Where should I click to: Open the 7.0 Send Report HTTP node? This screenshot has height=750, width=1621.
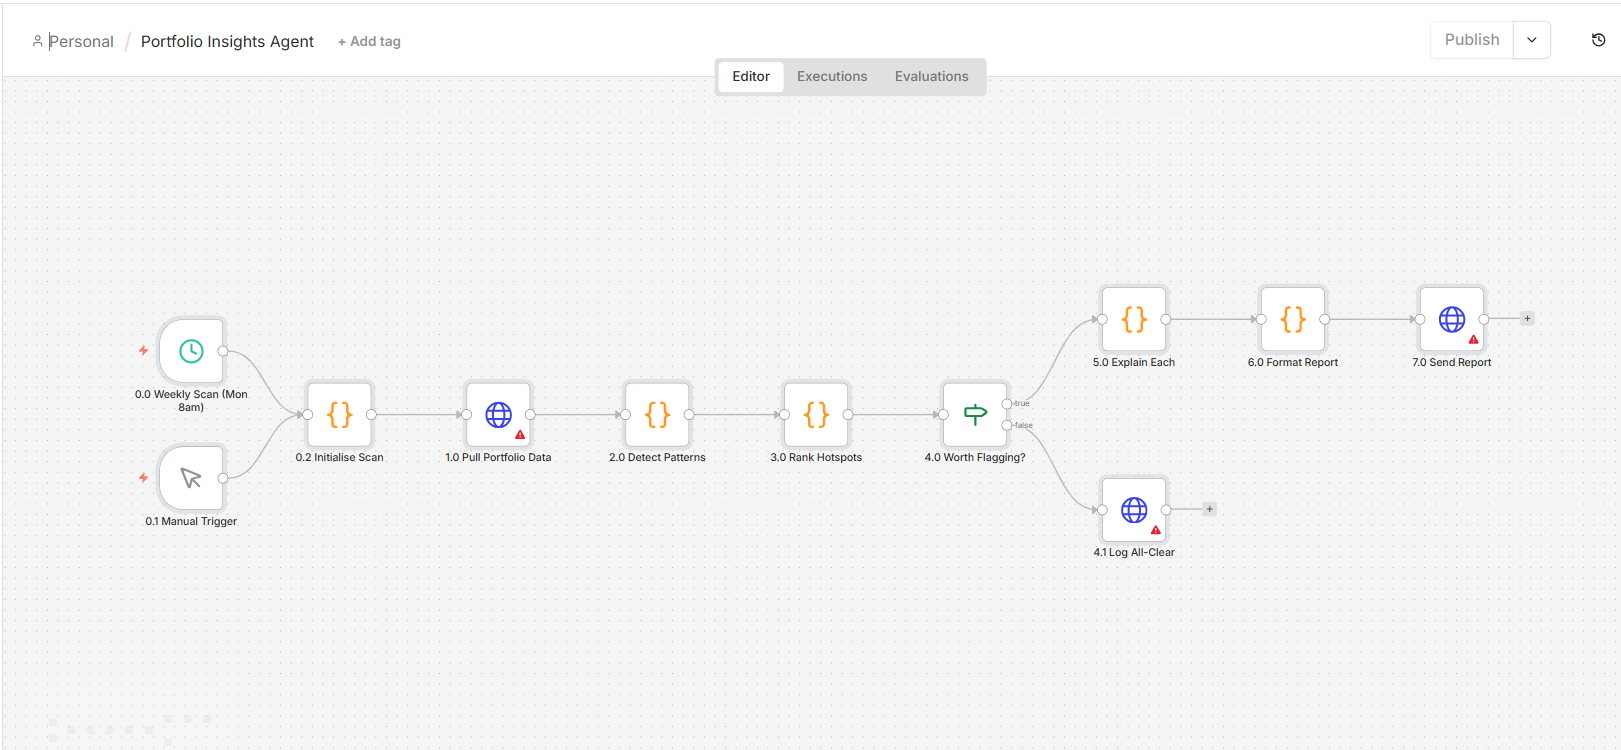[x=1452, y=319]
